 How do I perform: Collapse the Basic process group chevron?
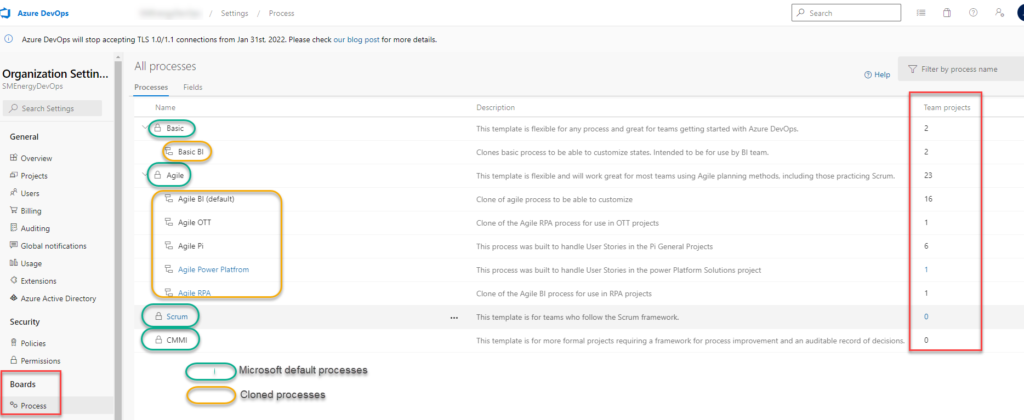coord(145,128)
